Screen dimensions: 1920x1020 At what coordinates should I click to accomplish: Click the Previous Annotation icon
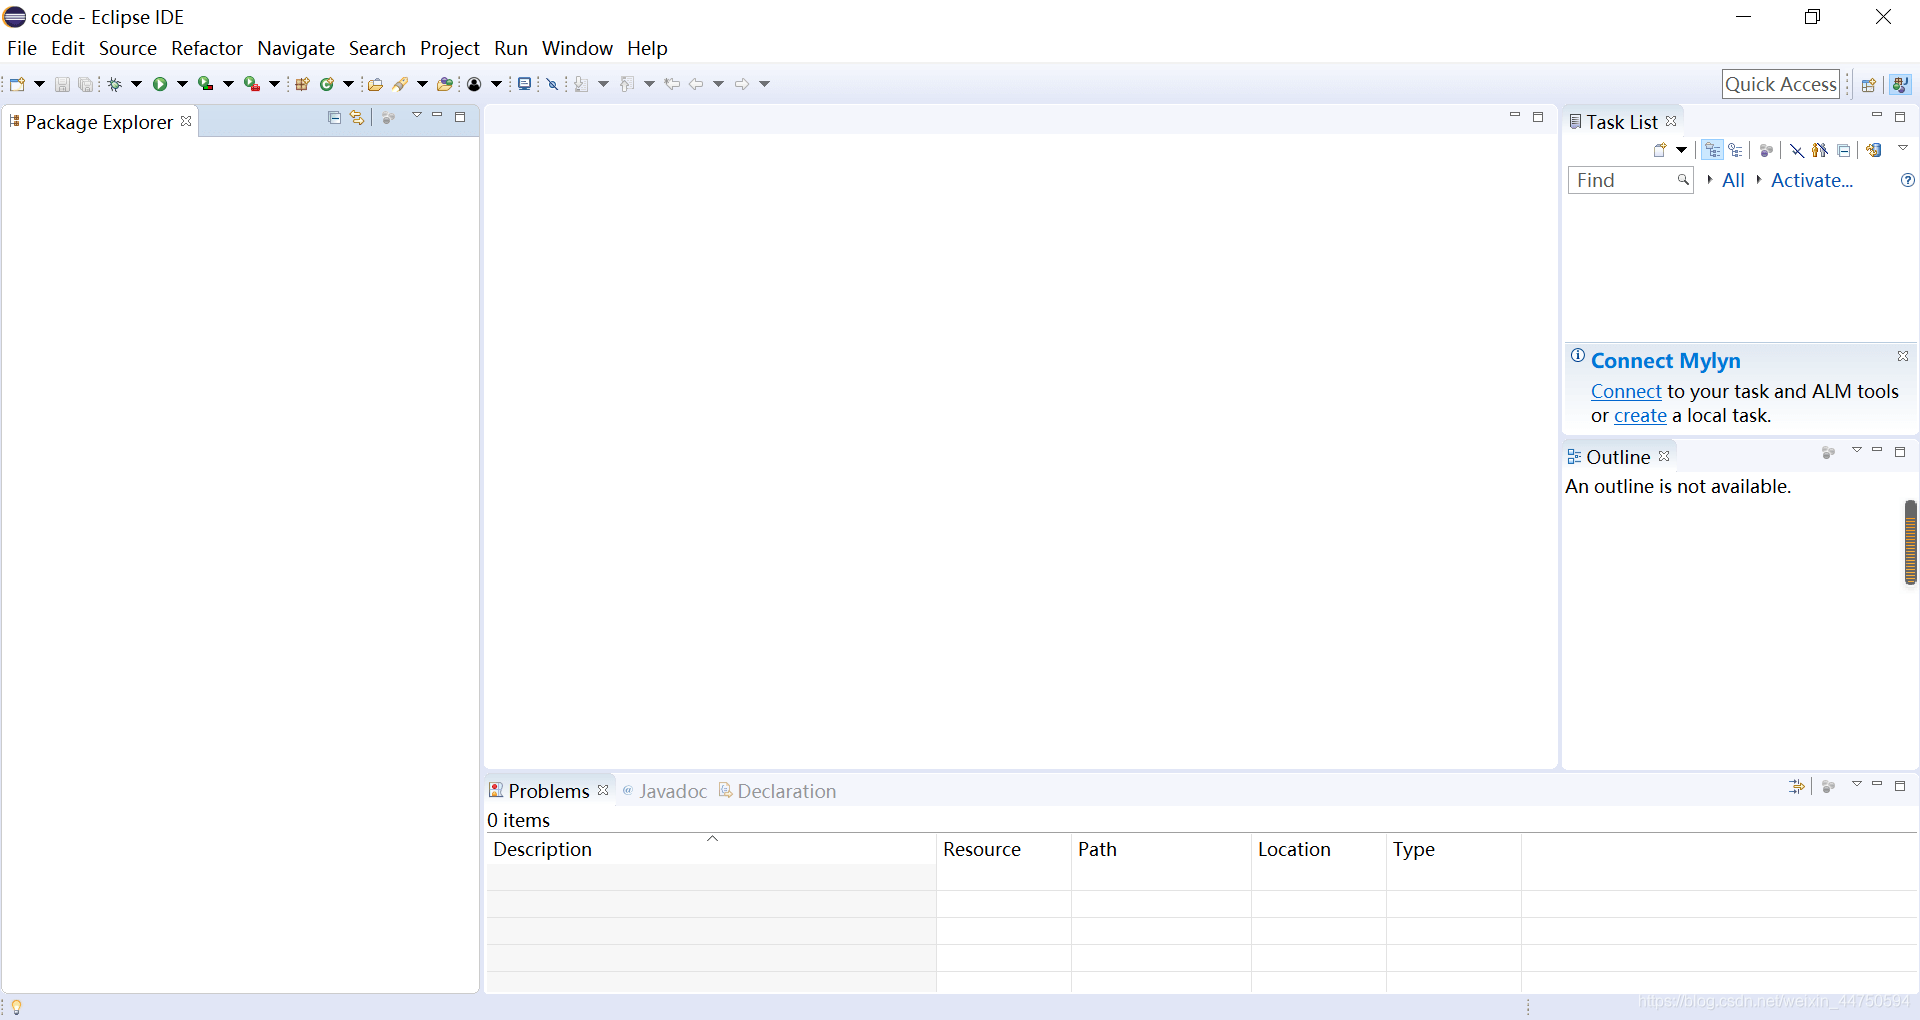click(627, 84)
